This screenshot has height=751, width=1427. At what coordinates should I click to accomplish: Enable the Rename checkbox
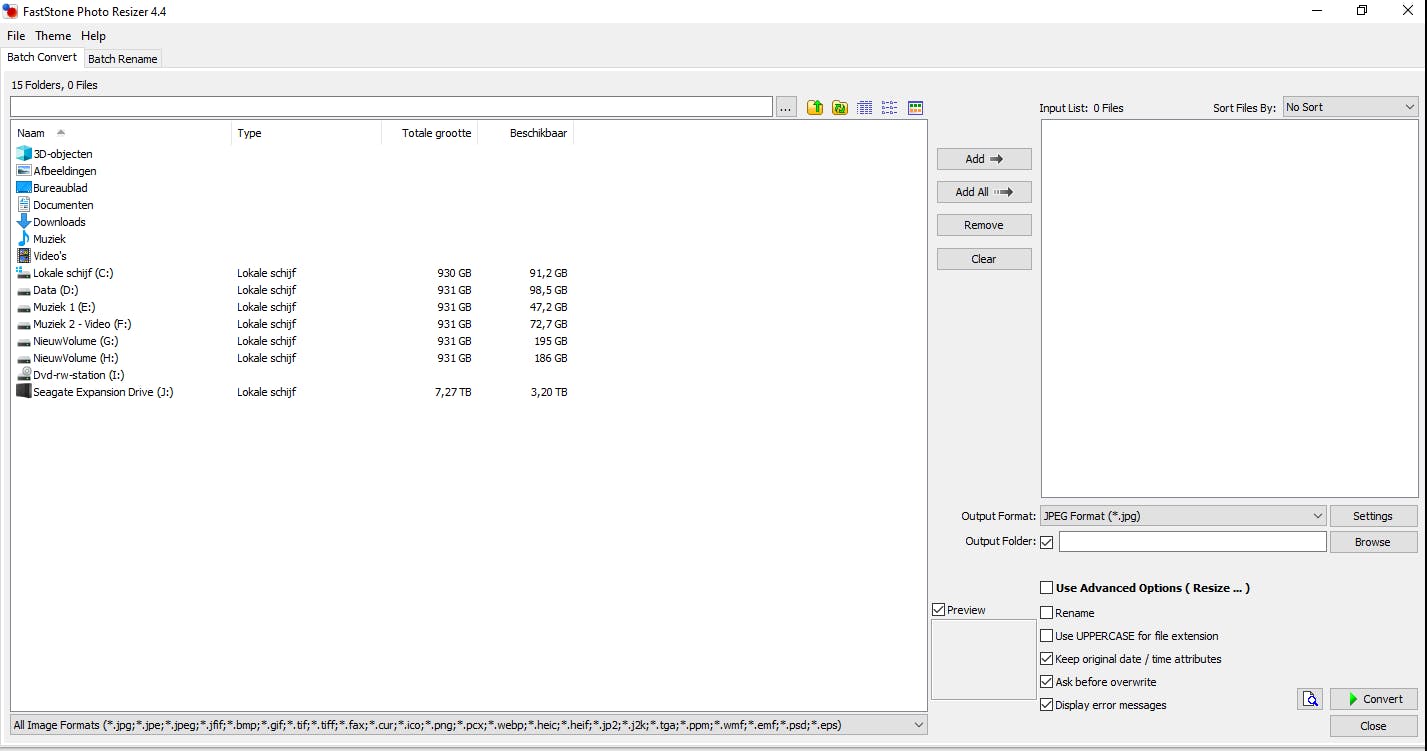1047,613
